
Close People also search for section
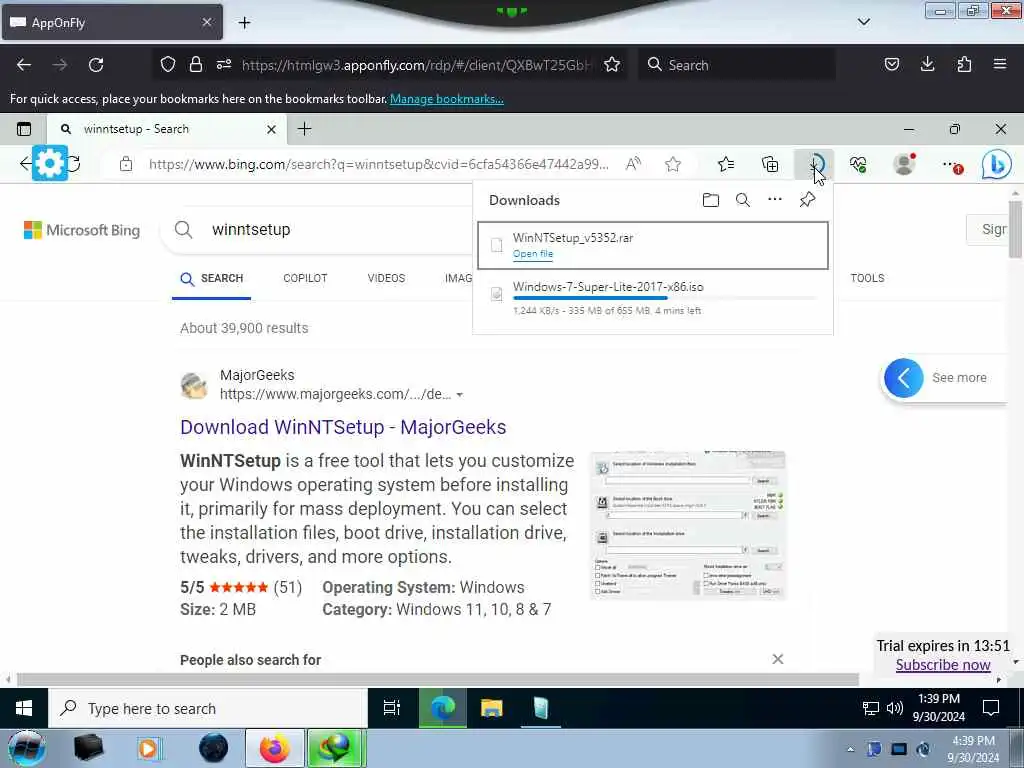(x=777, y=659)
